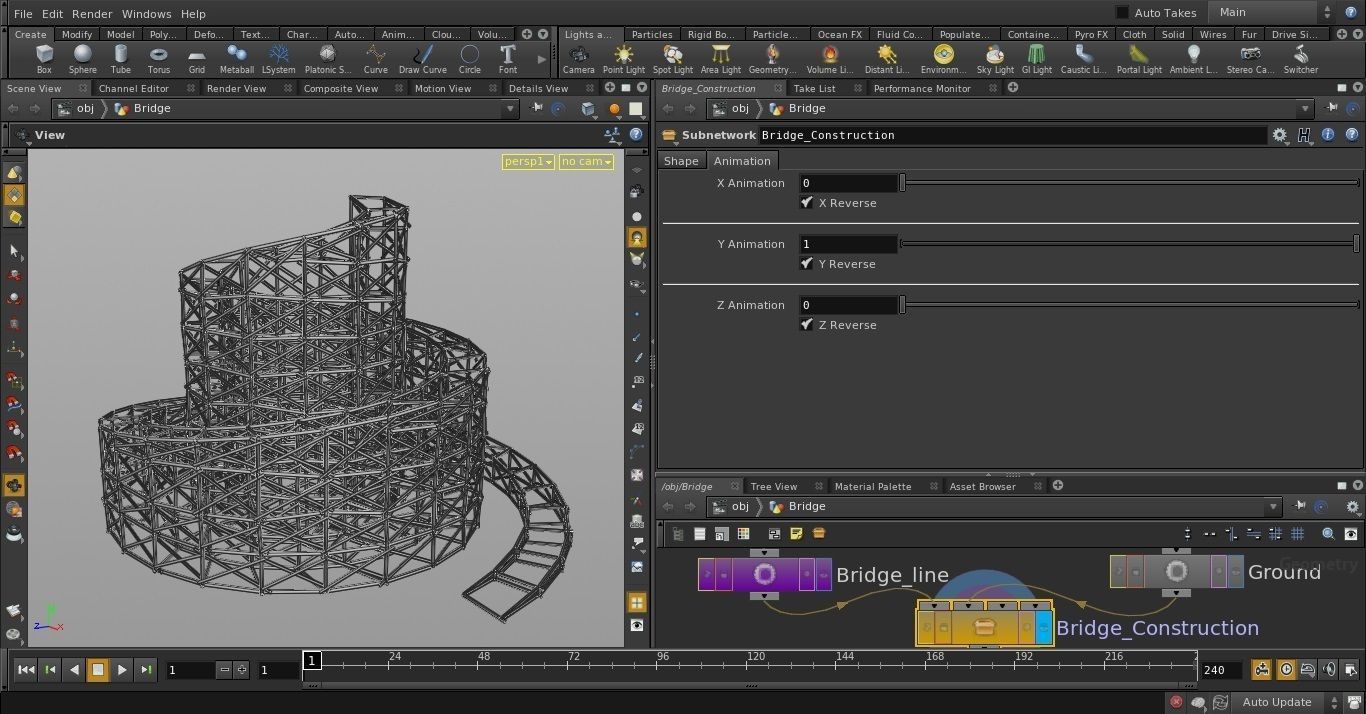Create a Stereo Camera
1366x714 pixels.
pyautogui.click(x=1250, y=59)
